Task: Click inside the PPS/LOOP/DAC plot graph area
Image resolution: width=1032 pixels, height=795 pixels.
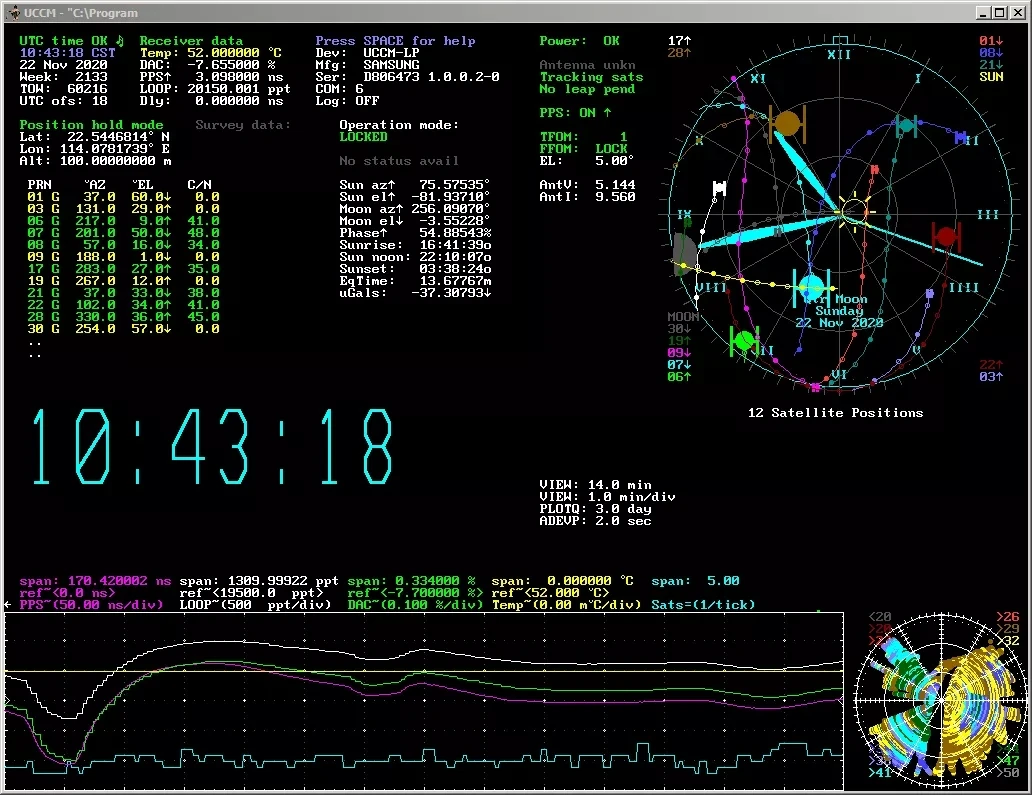Action: coord(424,701)
